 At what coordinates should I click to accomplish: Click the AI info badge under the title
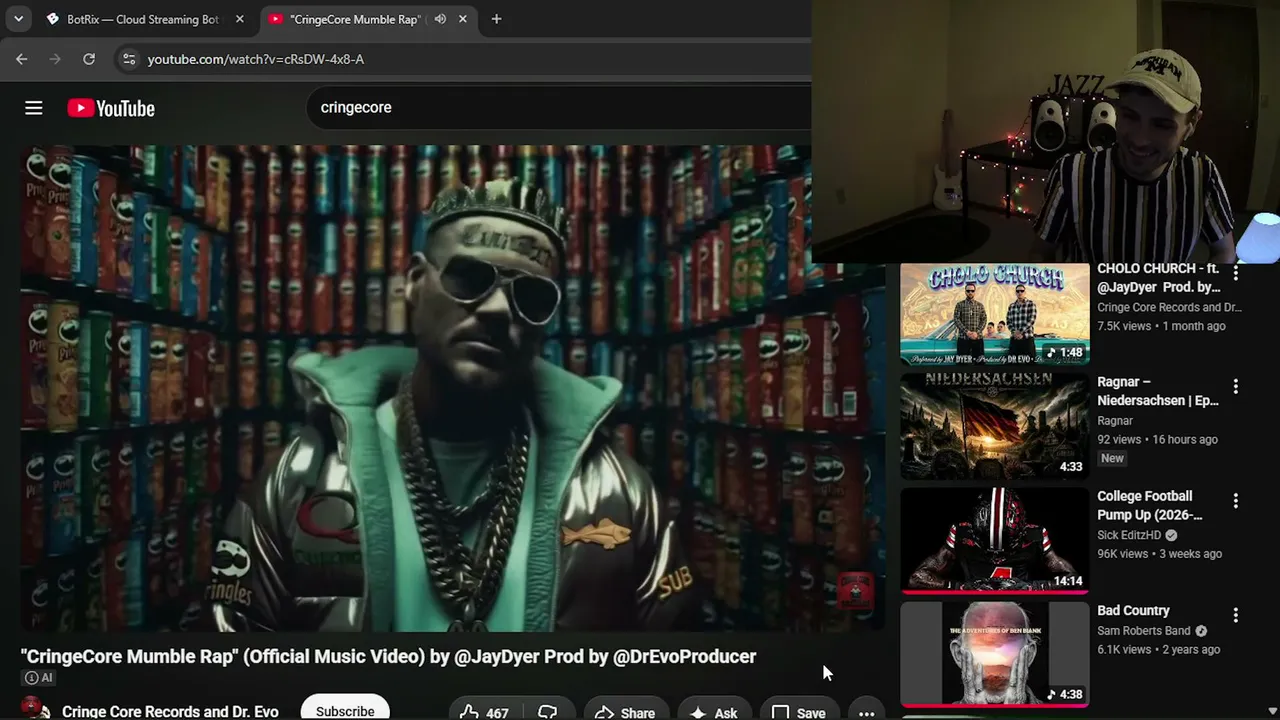[x=39, y=678]
